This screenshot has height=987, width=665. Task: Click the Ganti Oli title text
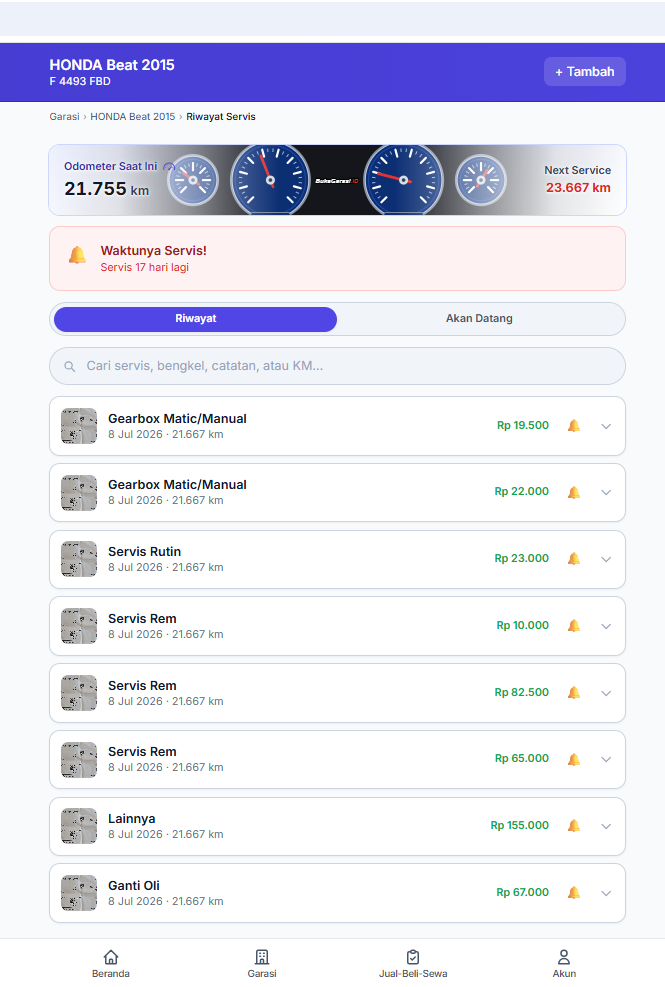pyautogui.click(x=134, y=886)
